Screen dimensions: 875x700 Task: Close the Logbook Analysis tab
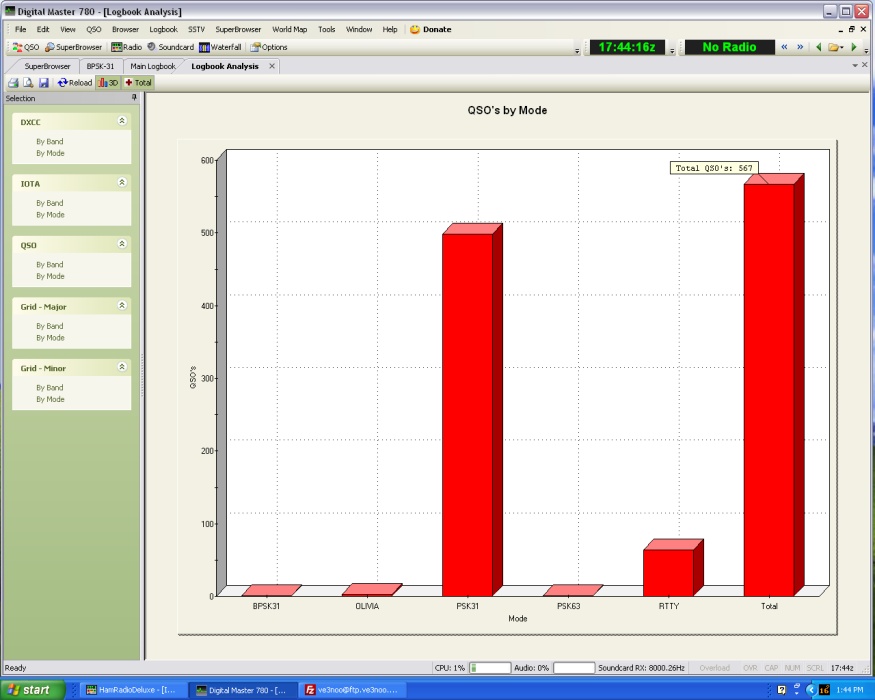coord(272,66)
